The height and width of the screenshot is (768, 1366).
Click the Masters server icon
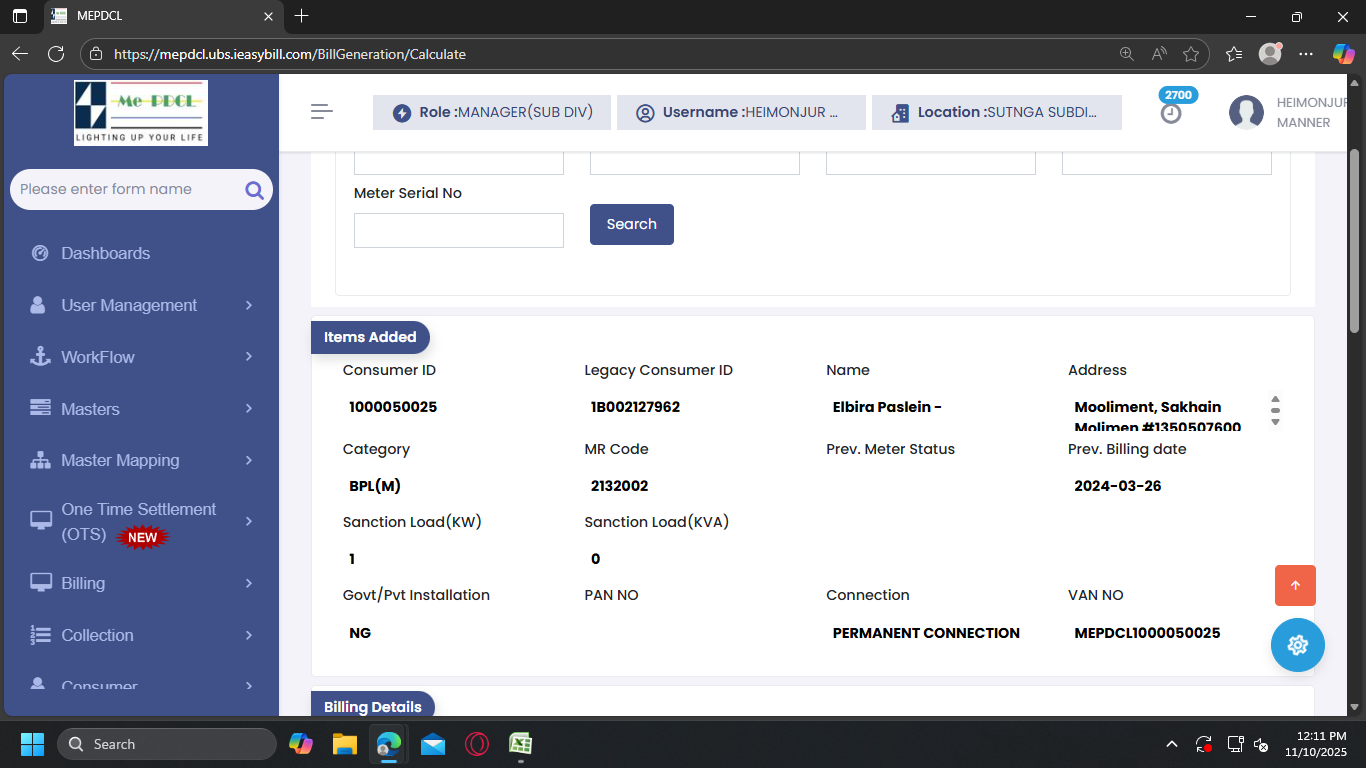(40, 408)
